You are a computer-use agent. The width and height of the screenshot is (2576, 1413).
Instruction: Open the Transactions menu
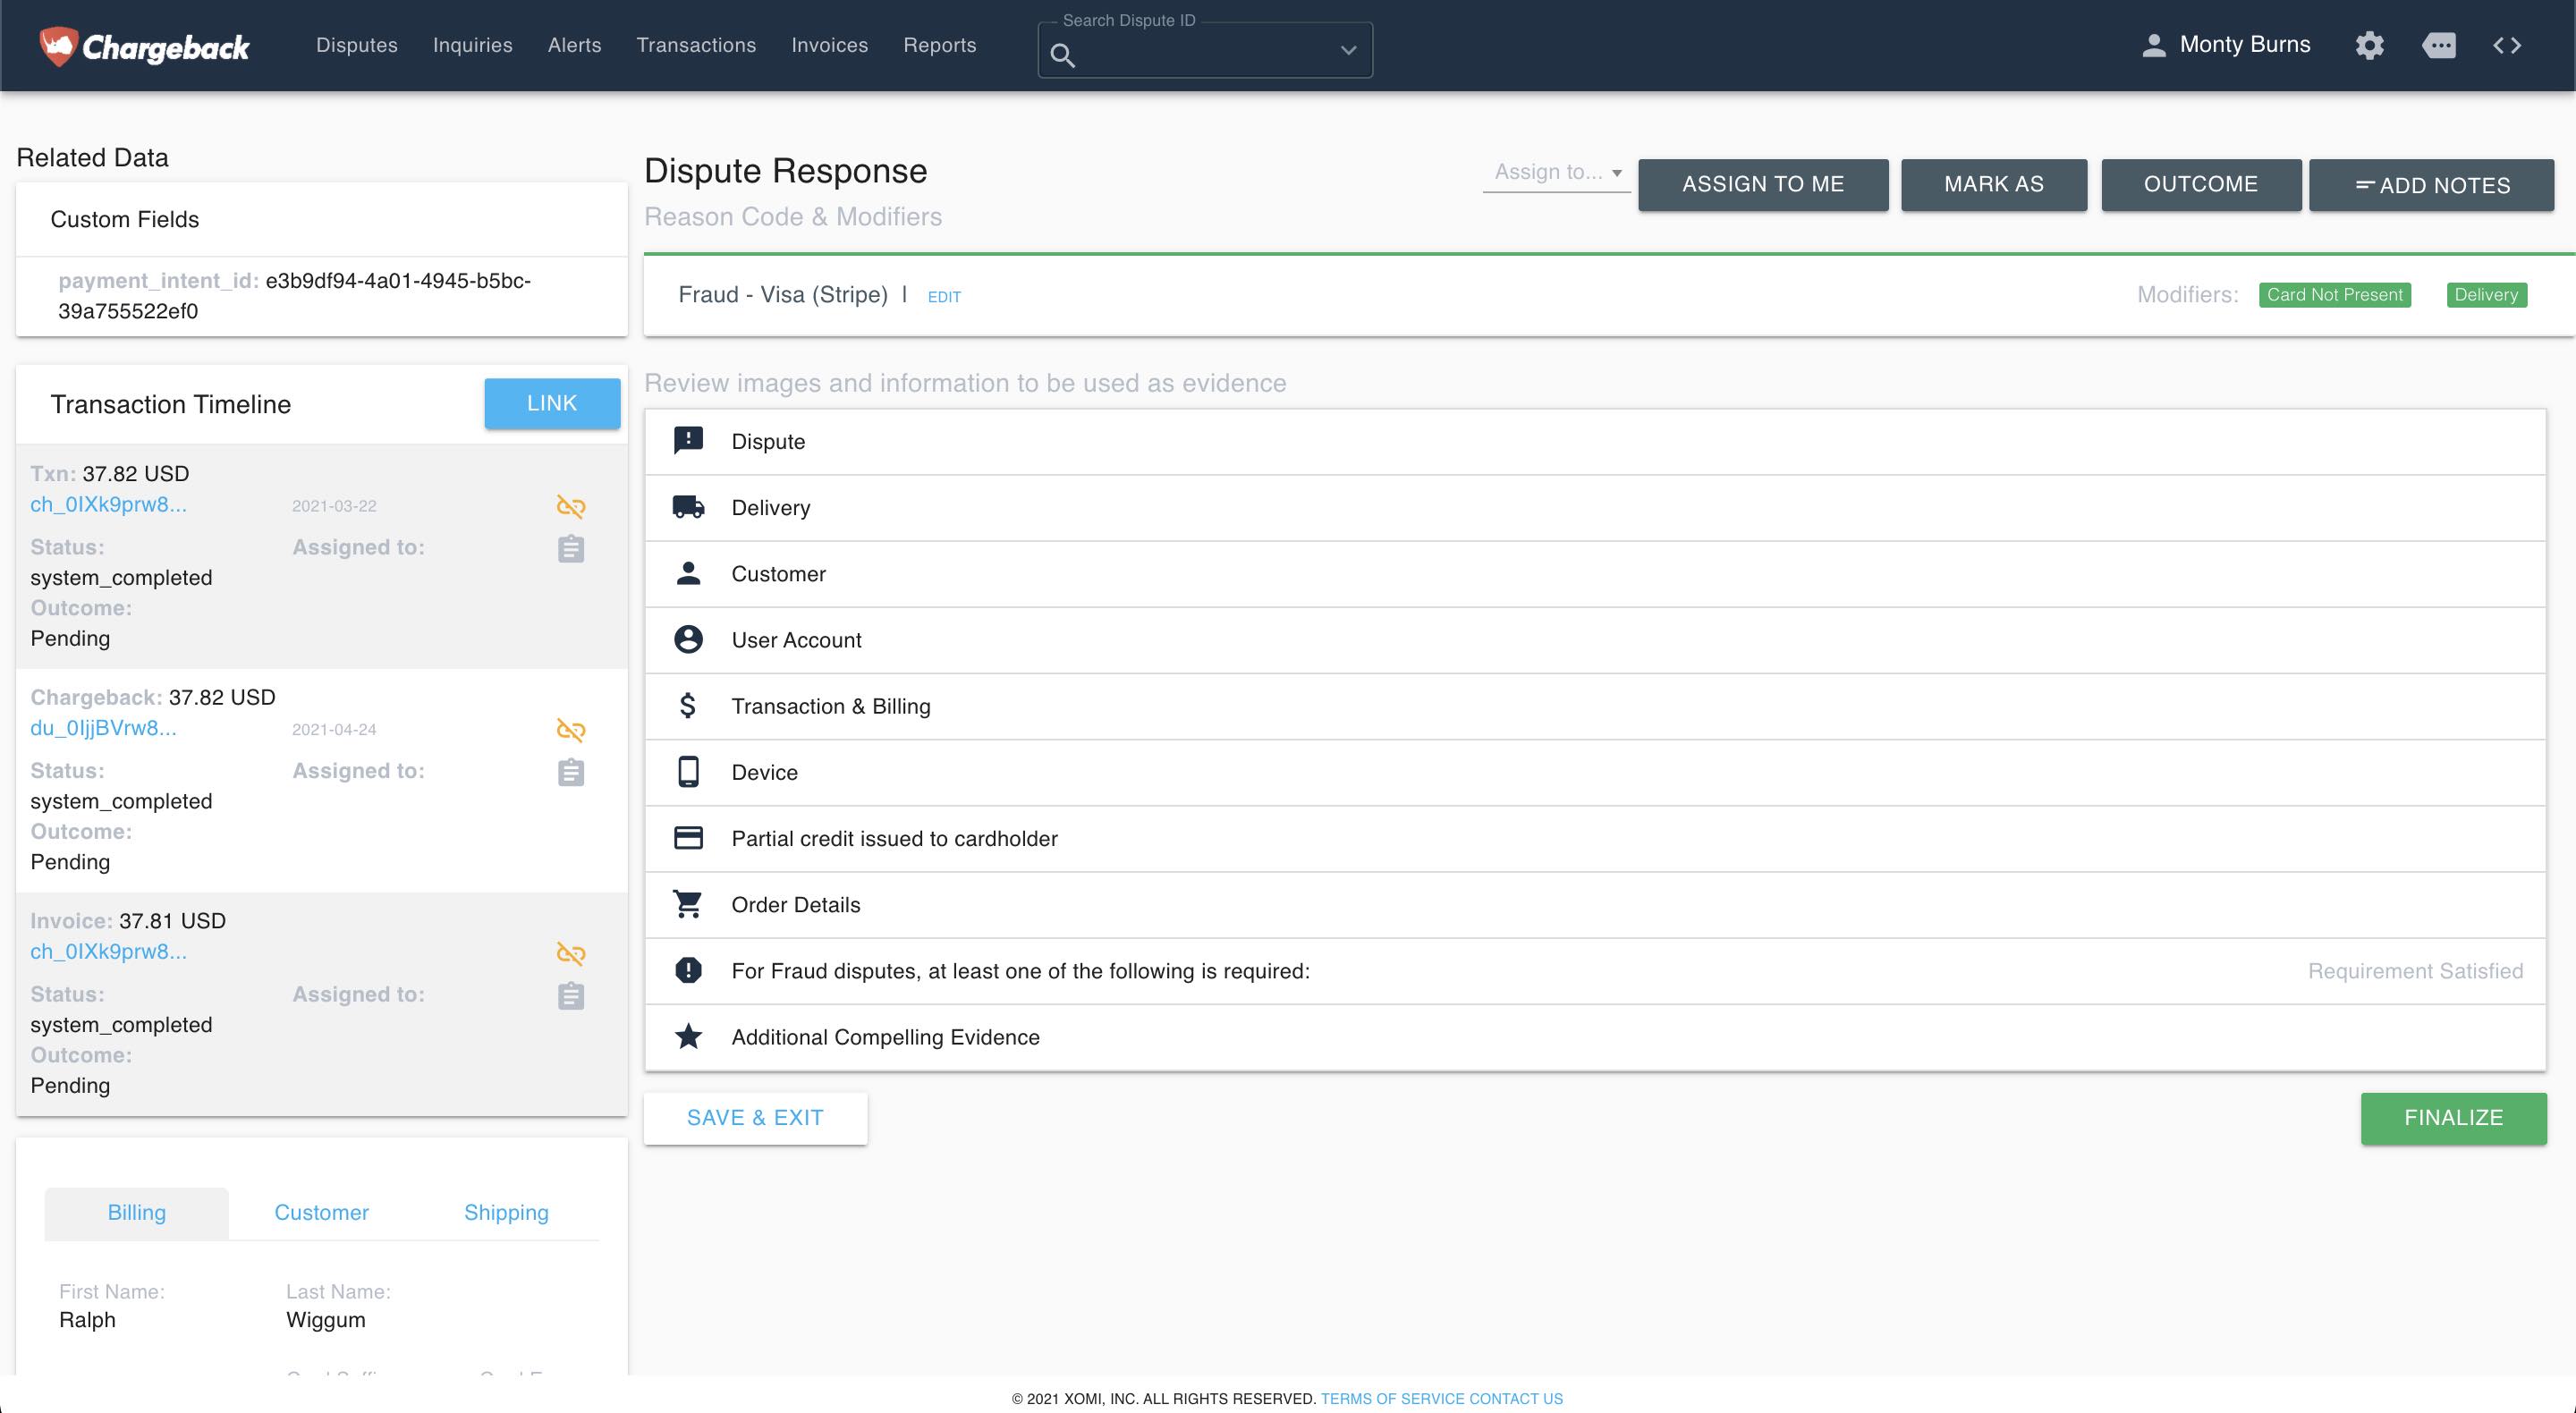[x=696, y=45]
